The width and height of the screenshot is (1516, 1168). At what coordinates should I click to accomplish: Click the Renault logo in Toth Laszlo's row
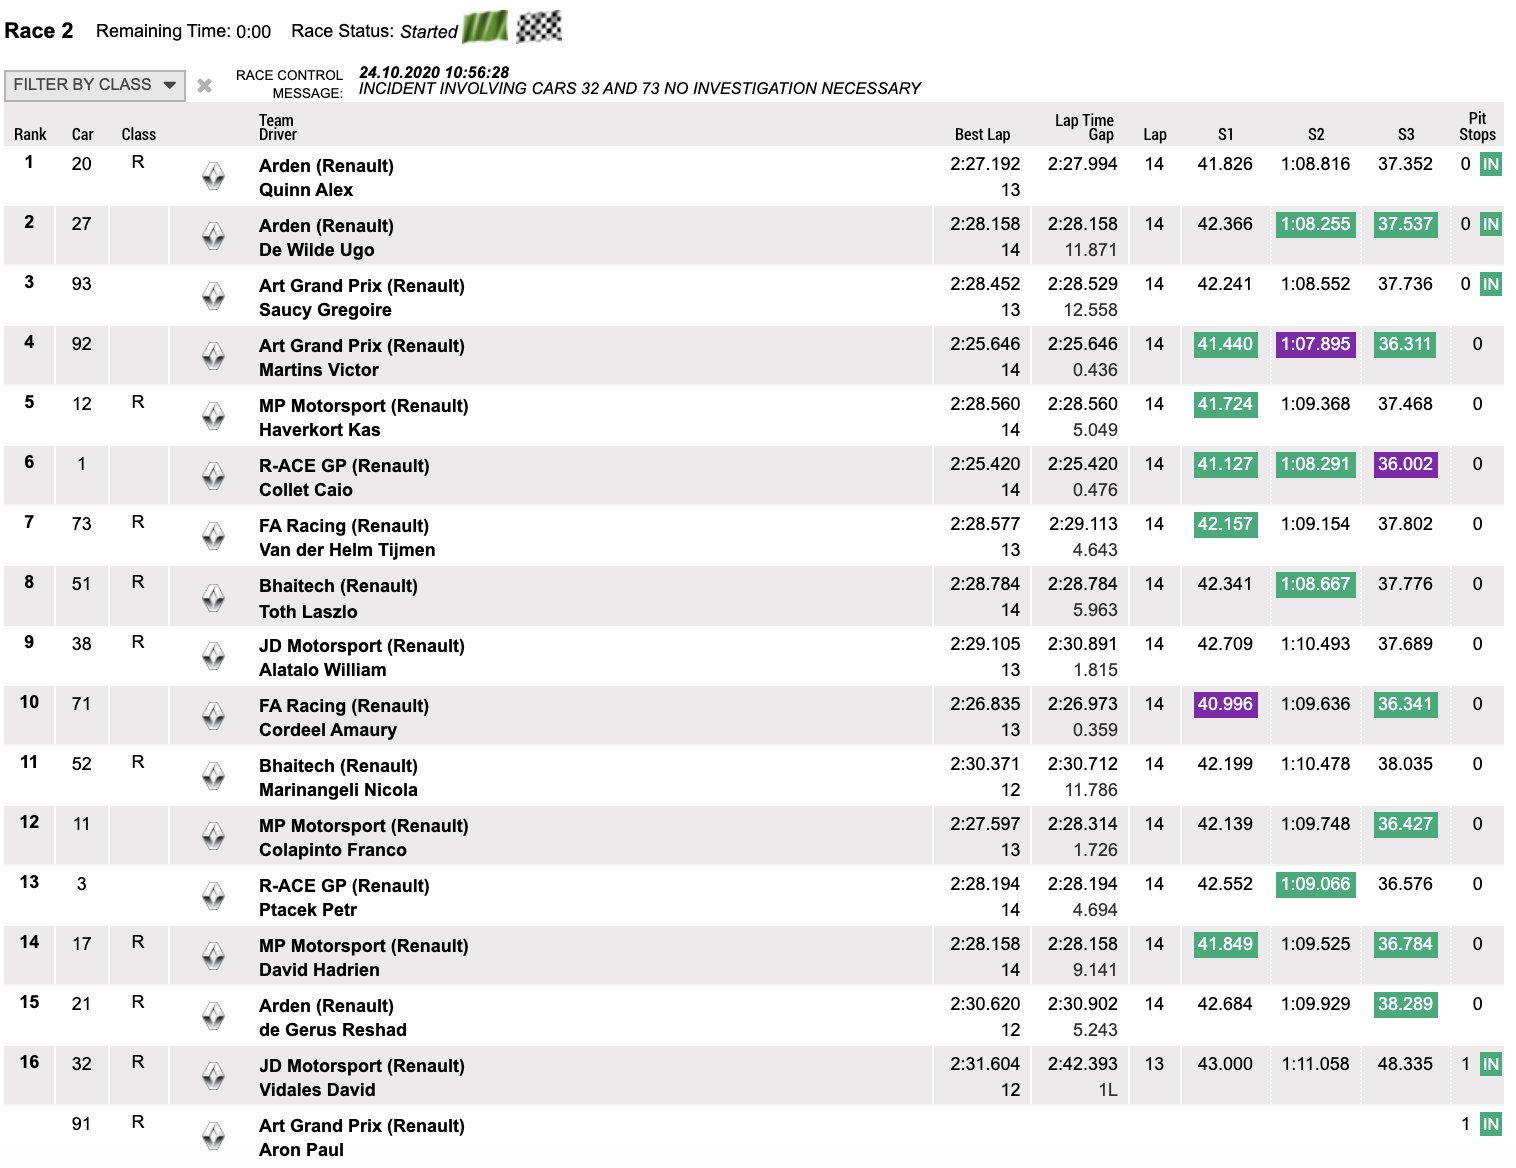213,597
